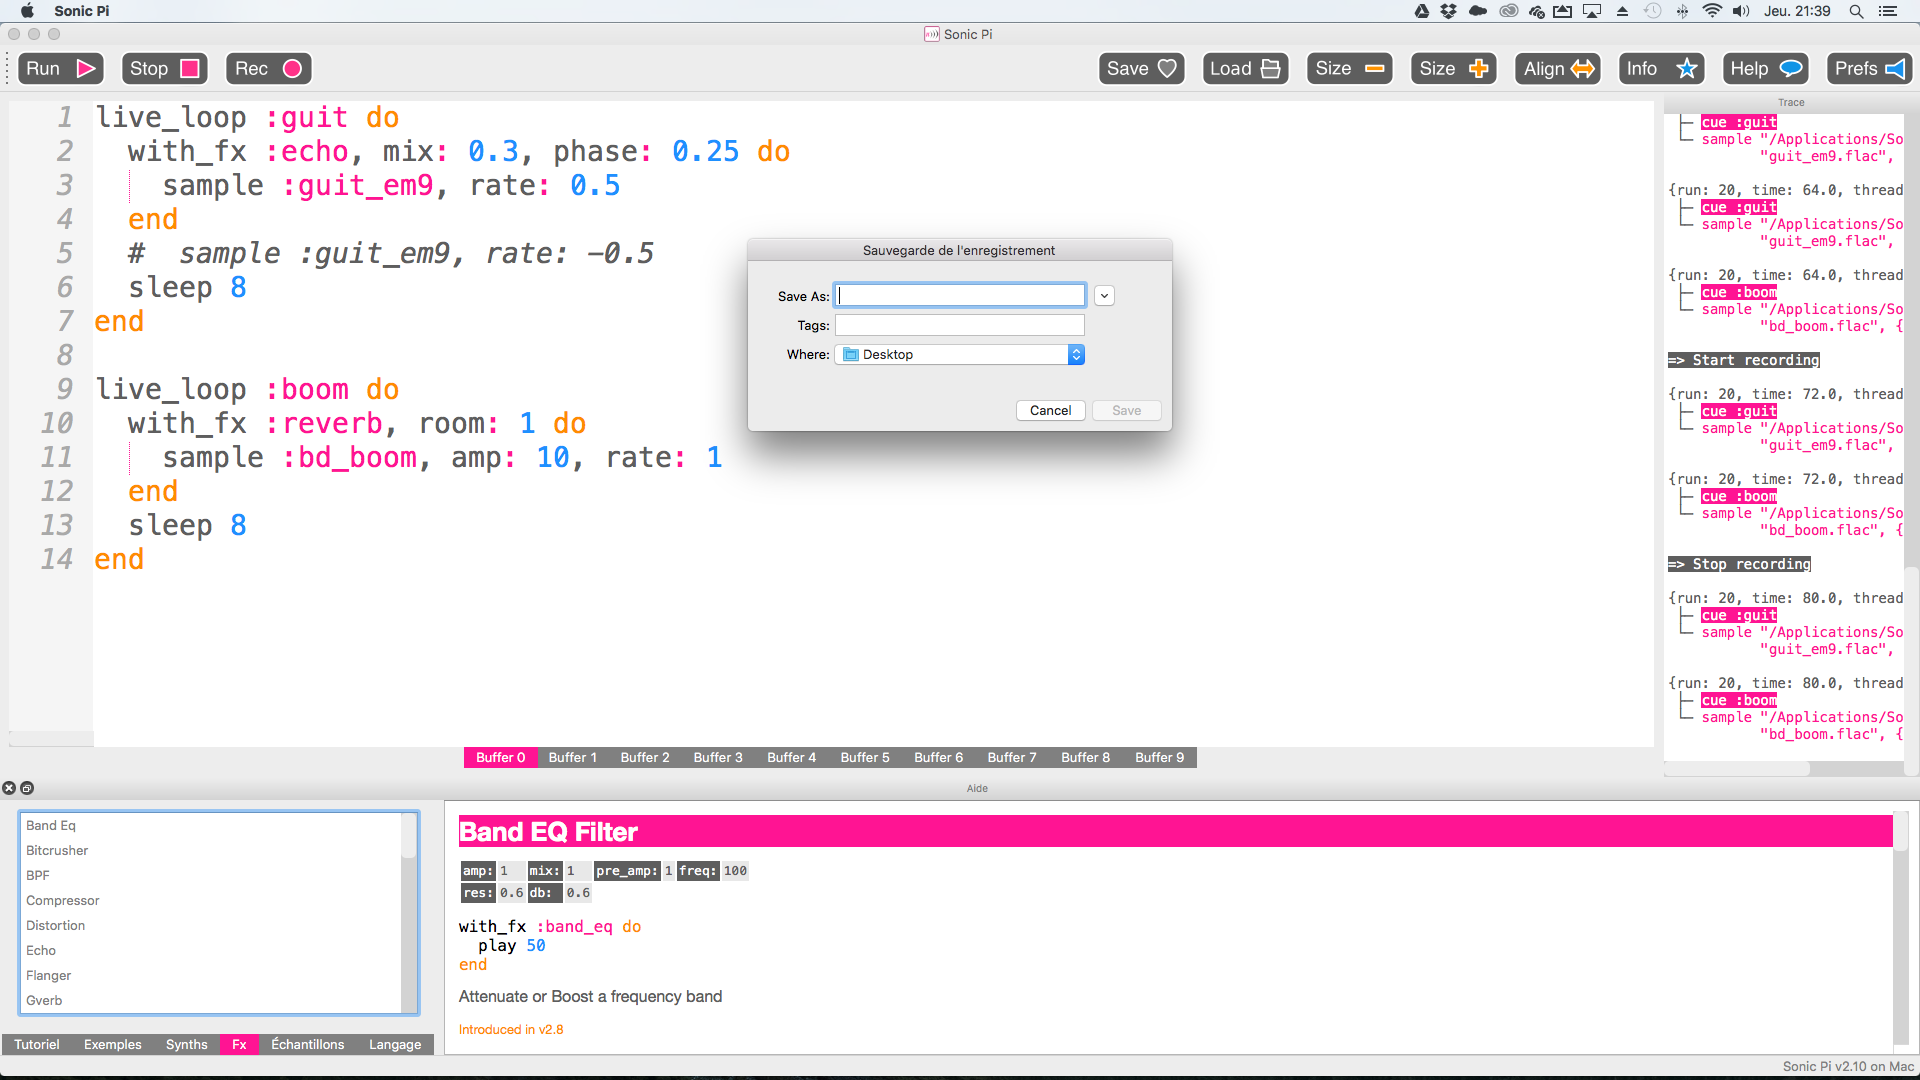Open the AirPlay display menu icon
This screenshot has height=1080, width=1920.
pos(1592,11)
